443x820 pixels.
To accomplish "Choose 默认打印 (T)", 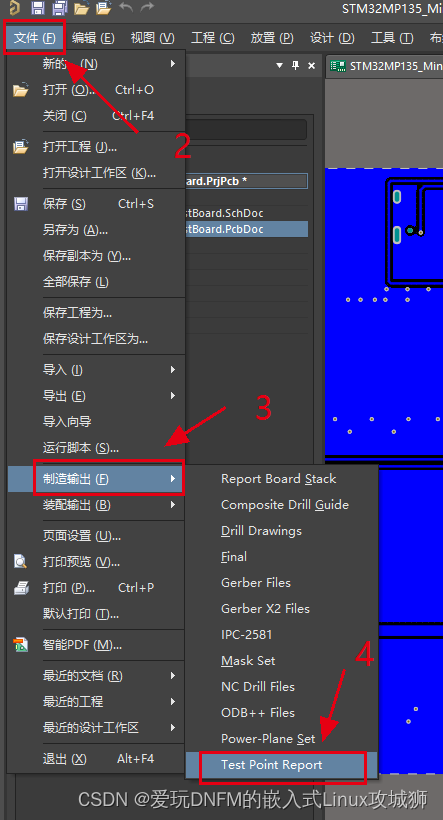I will click(96, 613).
